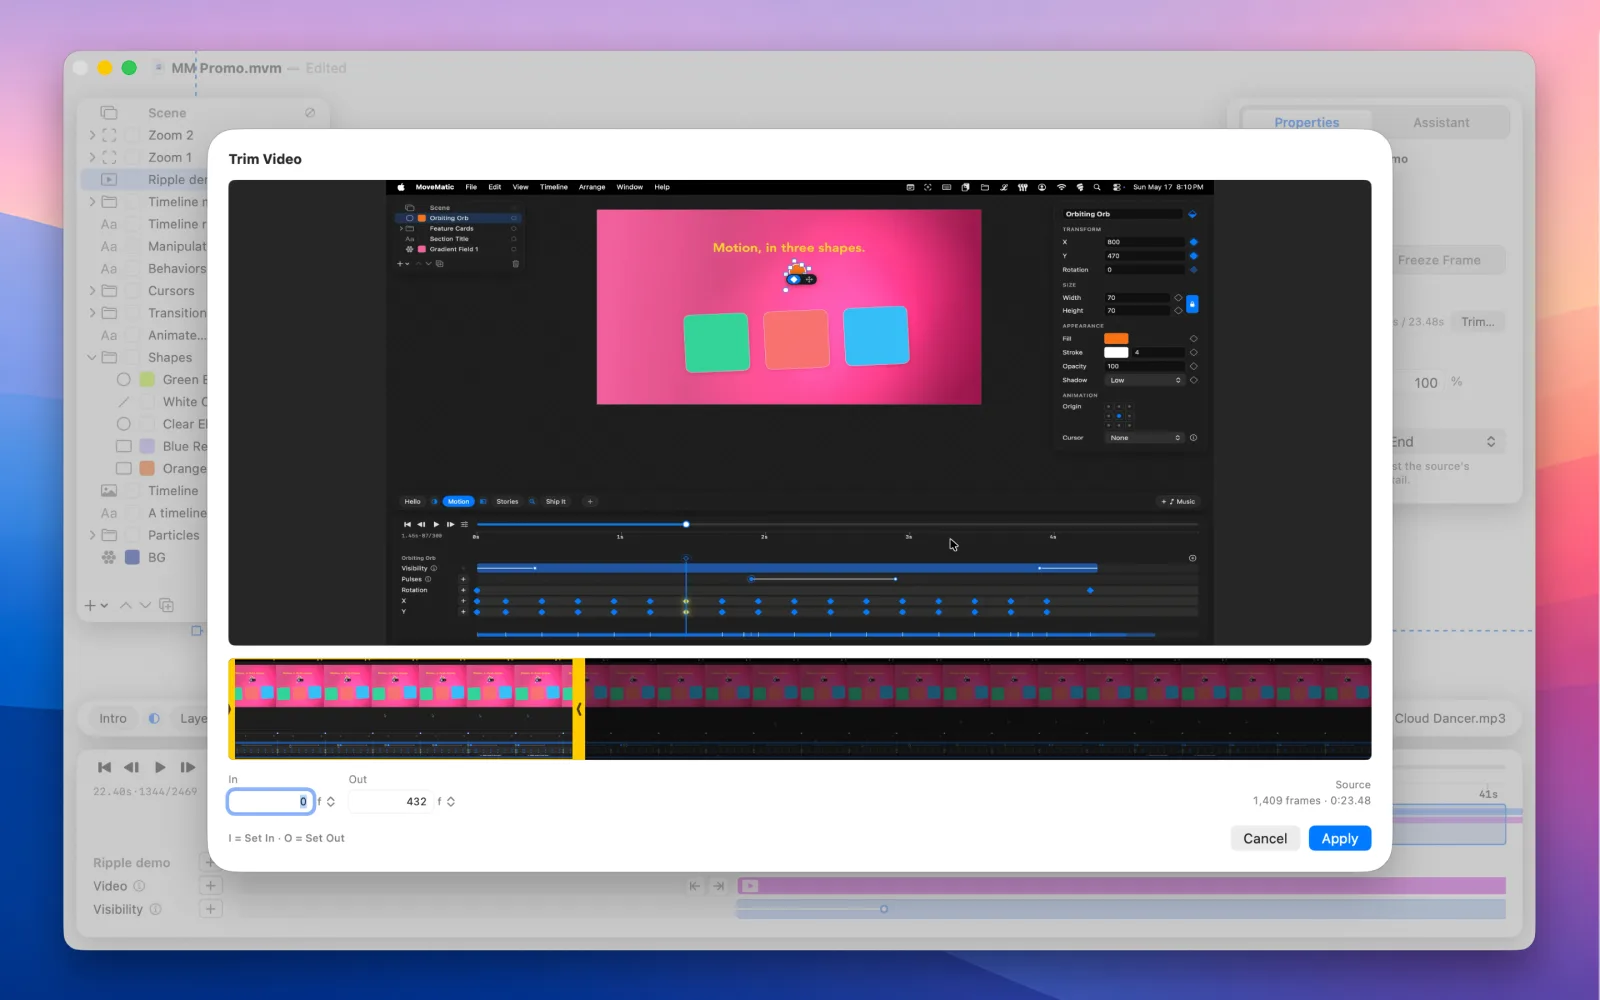Click the stepper arrows beside the Out field

451,801
